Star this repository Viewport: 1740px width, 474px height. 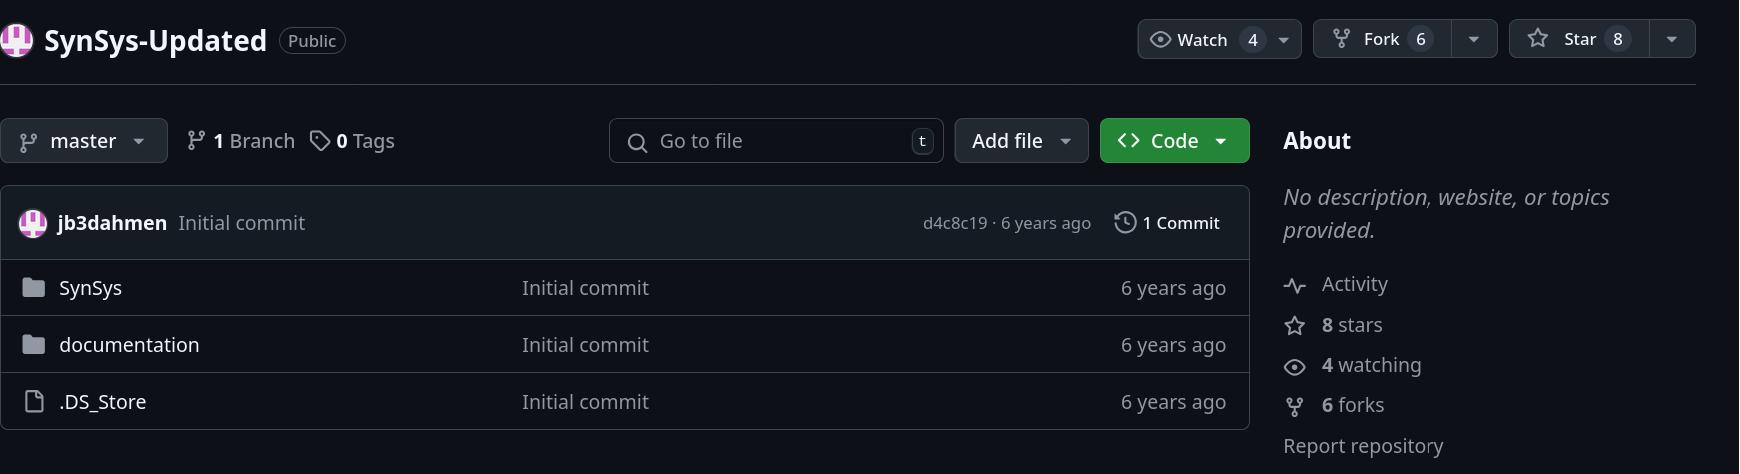pyautogui.click(x=1578, y=39)
